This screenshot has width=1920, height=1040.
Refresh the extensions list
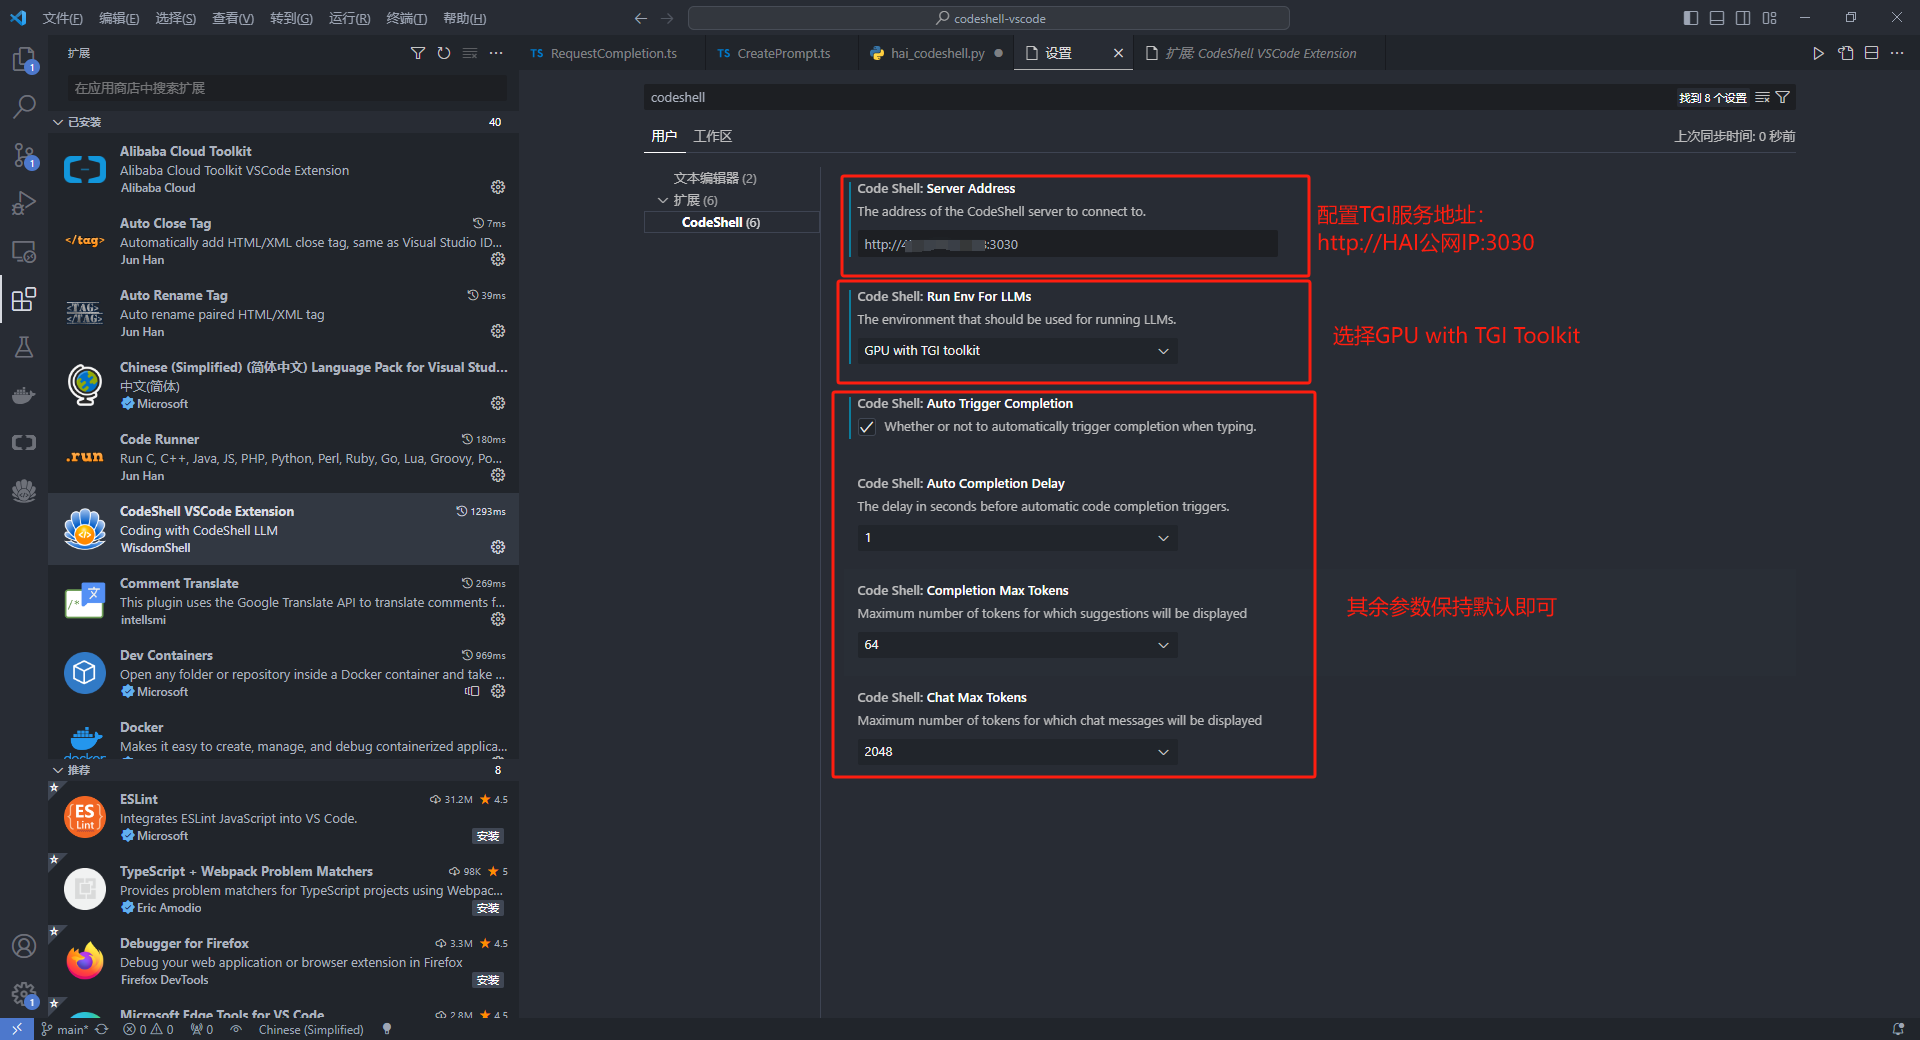(x=444, y=53)
